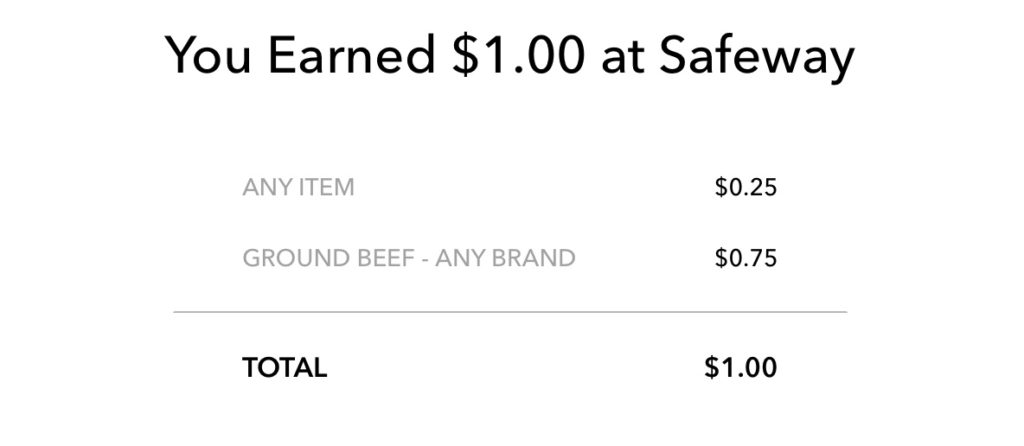Click the dash between BEEF and ANY
Screen dimensions: 1024x446
pyautogui.click(x=425, y=259)
